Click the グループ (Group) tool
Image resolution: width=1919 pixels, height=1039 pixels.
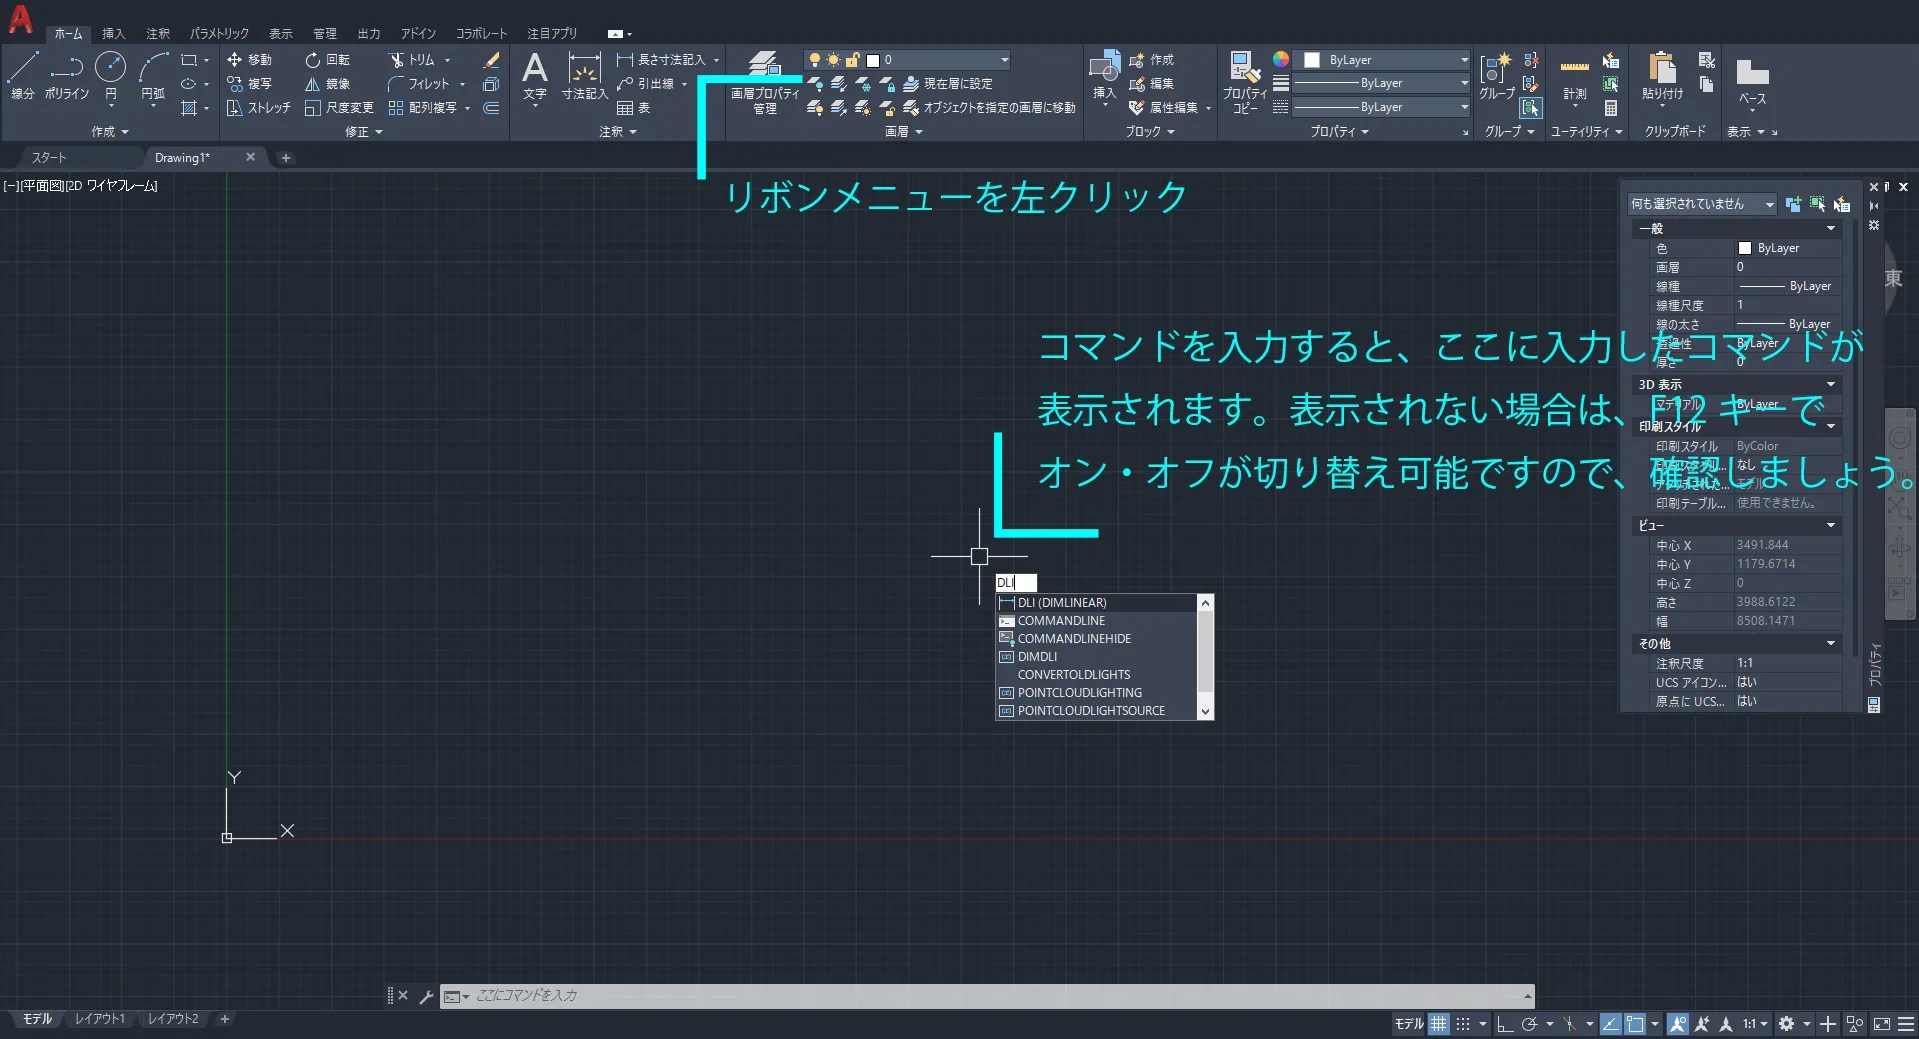[1497, 76]
